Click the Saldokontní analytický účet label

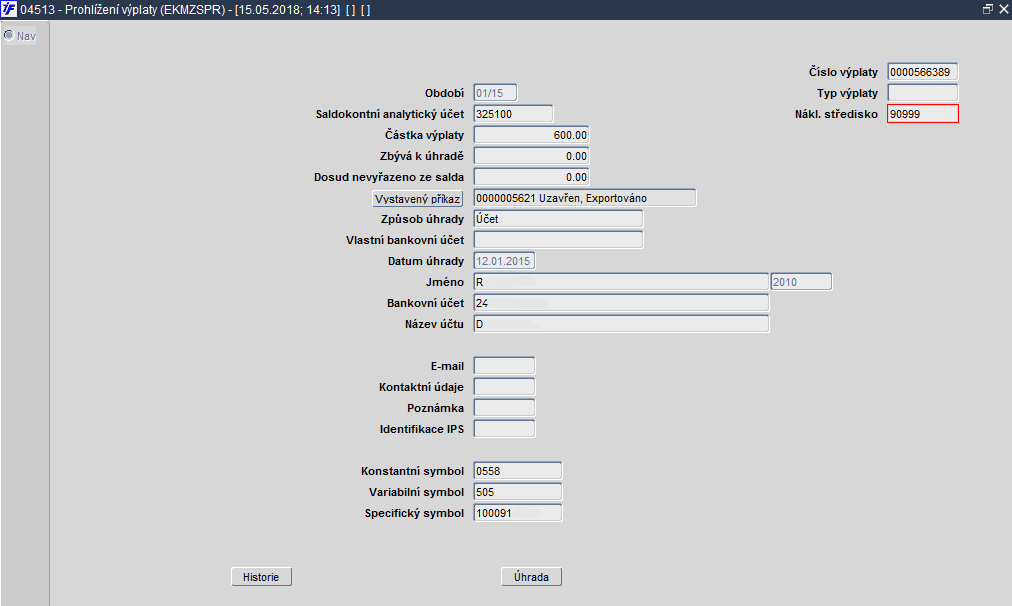(x=390, y=114)
